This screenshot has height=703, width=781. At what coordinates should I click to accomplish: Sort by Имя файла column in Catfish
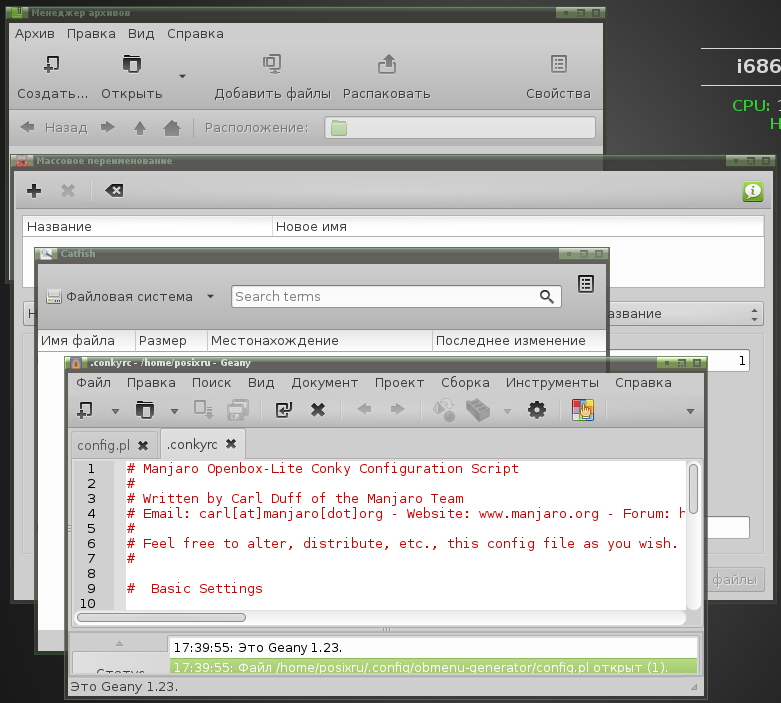tap(86, 341)
